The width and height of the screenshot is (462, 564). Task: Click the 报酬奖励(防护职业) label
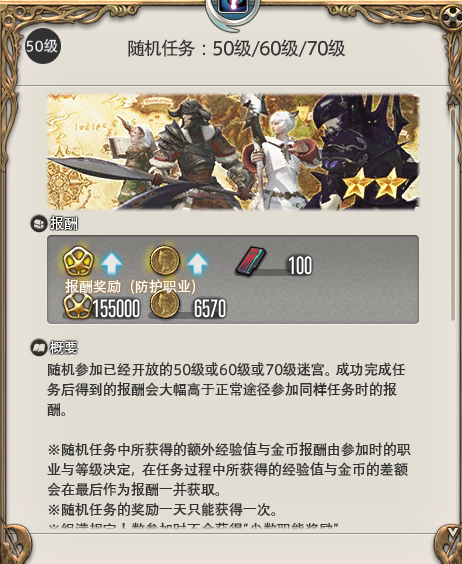131,287
